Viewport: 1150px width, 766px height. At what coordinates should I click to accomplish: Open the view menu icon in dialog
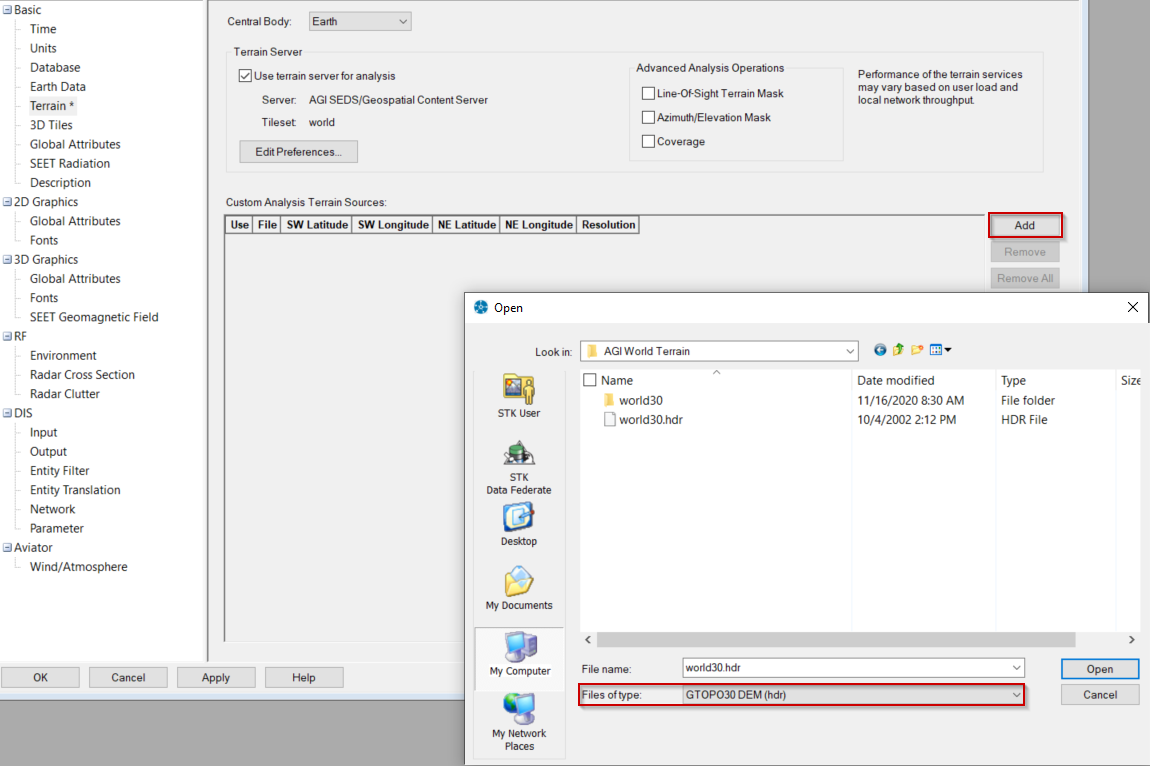click(940, 350)
